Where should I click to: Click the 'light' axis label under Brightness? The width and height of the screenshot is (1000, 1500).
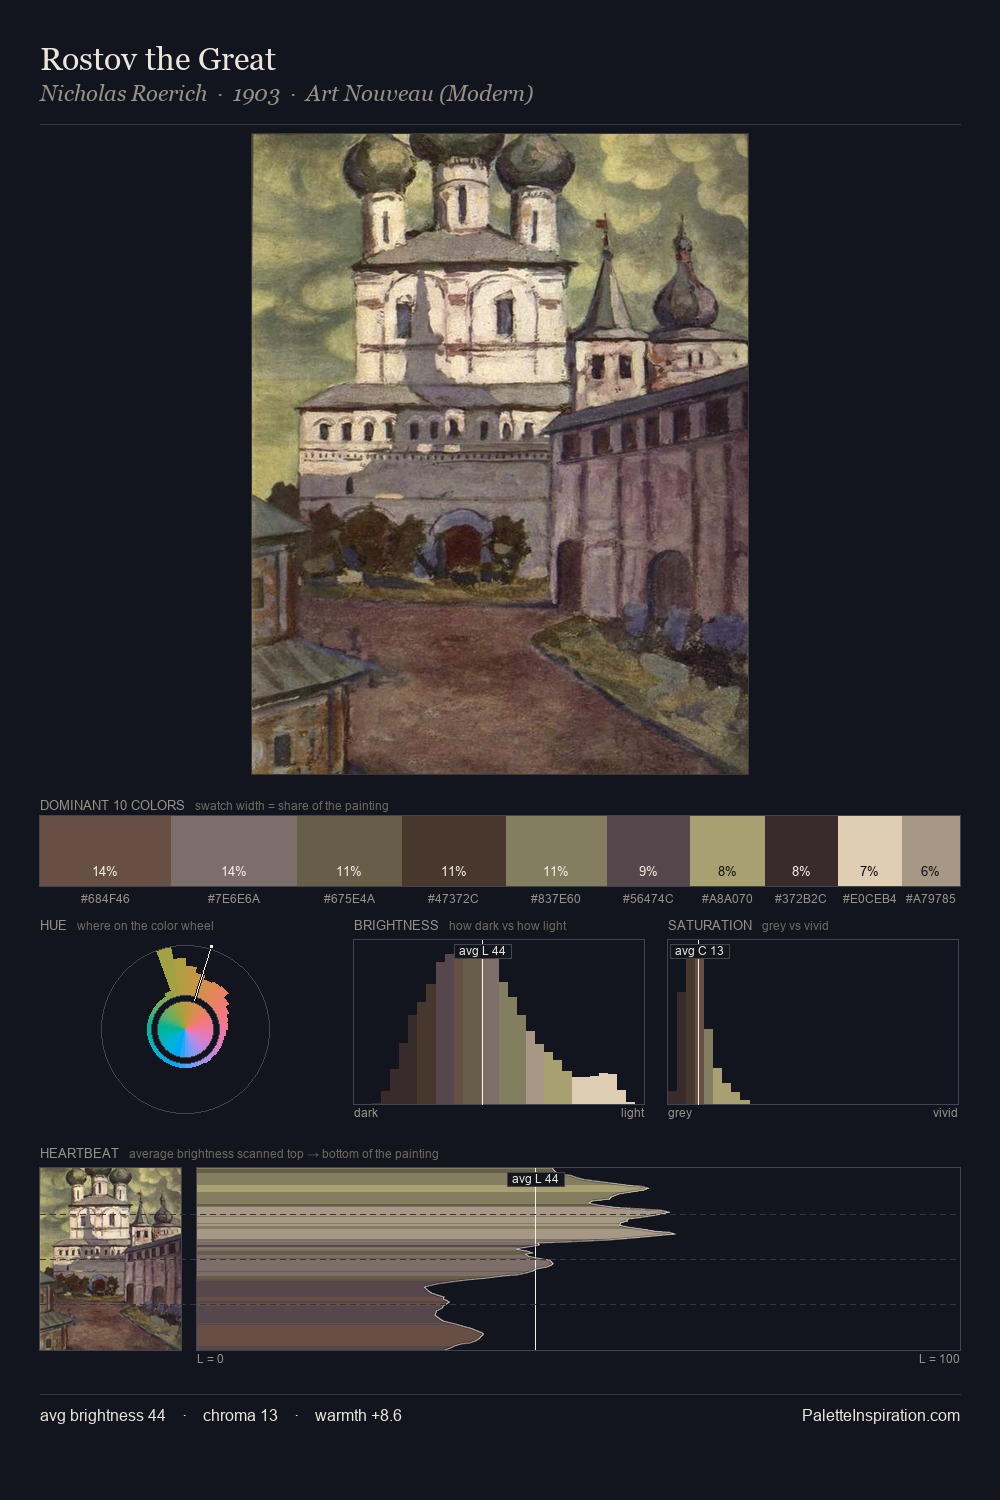(x=632, y=1113)
